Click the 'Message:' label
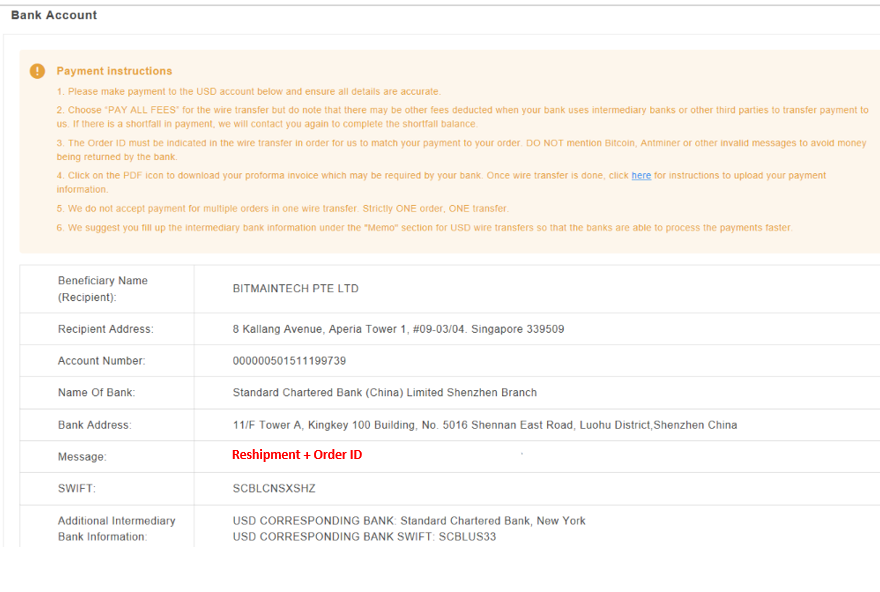This screenshot has height=592, width=880. [x=82, y=457]
